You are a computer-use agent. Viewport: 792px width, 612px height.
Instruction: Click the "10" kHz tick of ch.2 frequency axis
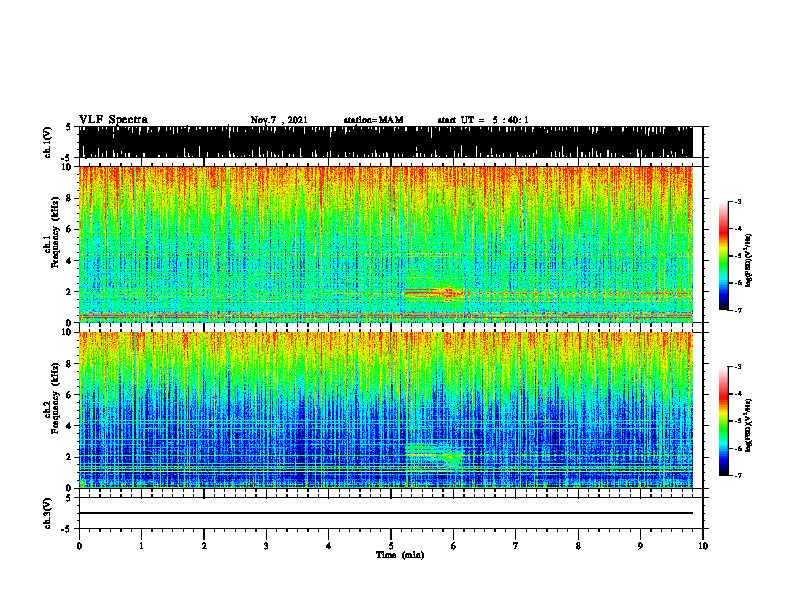[67, 332]
